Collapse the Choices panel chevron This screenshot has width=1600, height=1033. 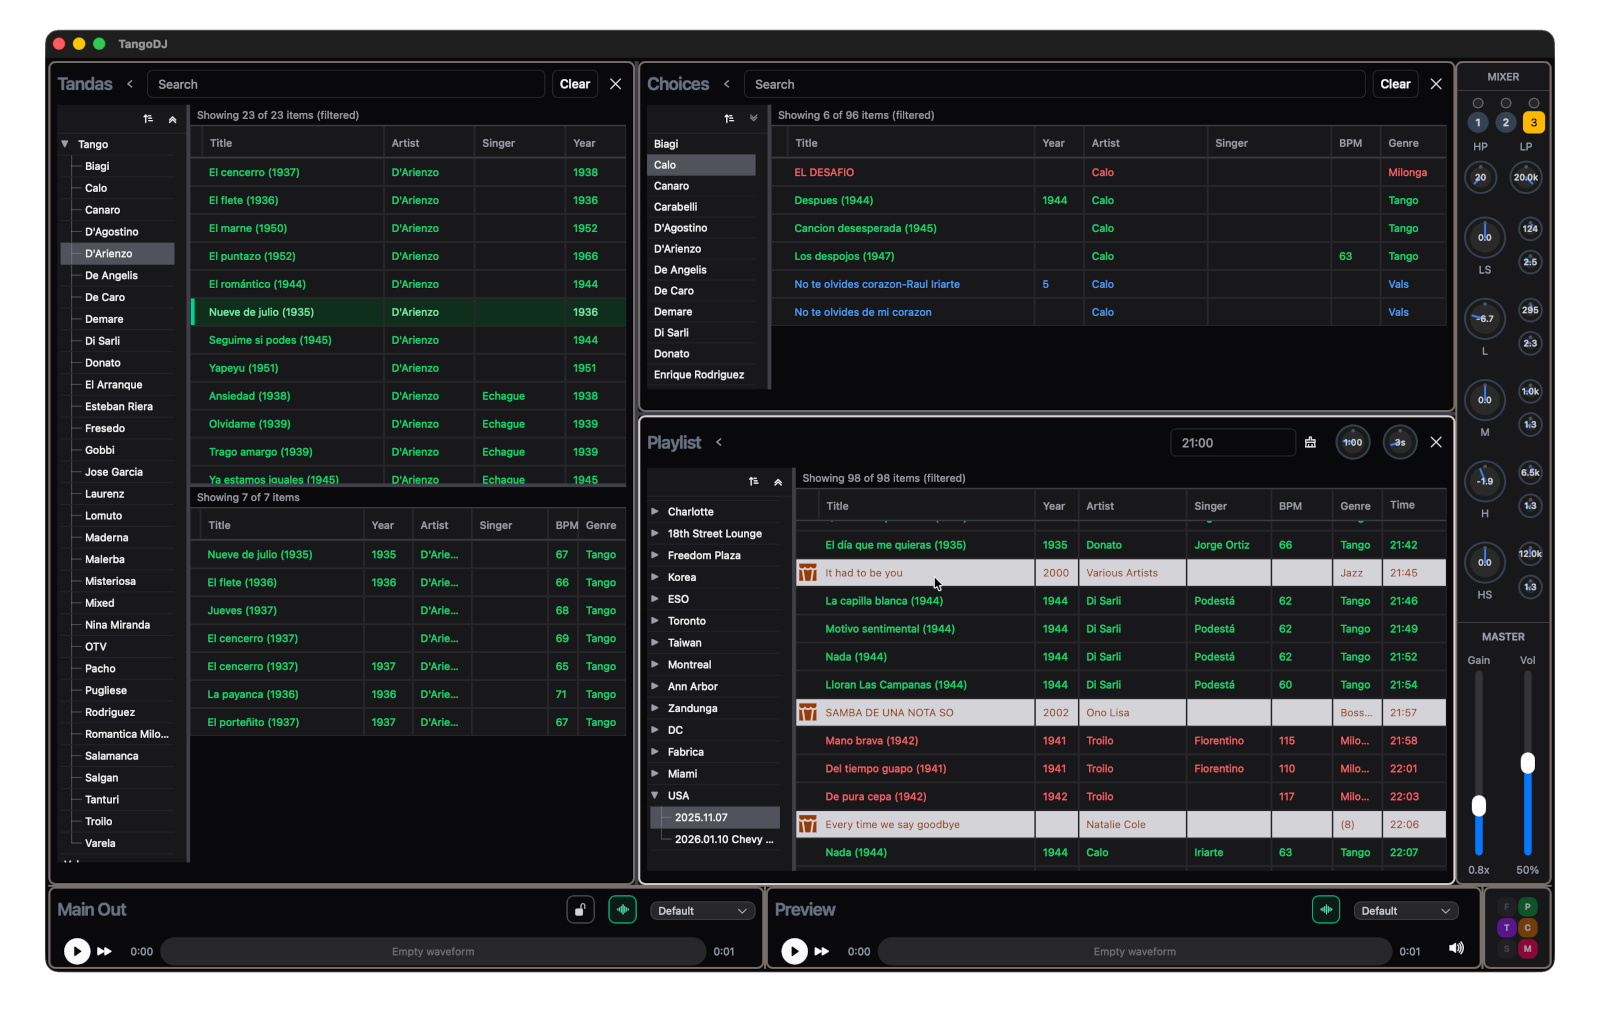727,84
